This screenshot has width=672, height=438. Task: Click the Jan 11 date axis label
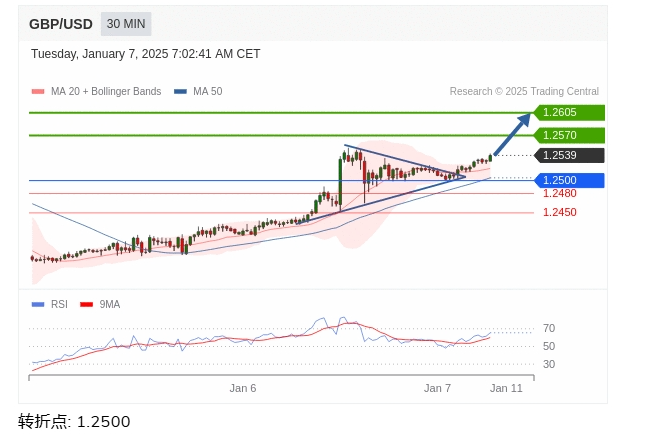coord(506,388)
